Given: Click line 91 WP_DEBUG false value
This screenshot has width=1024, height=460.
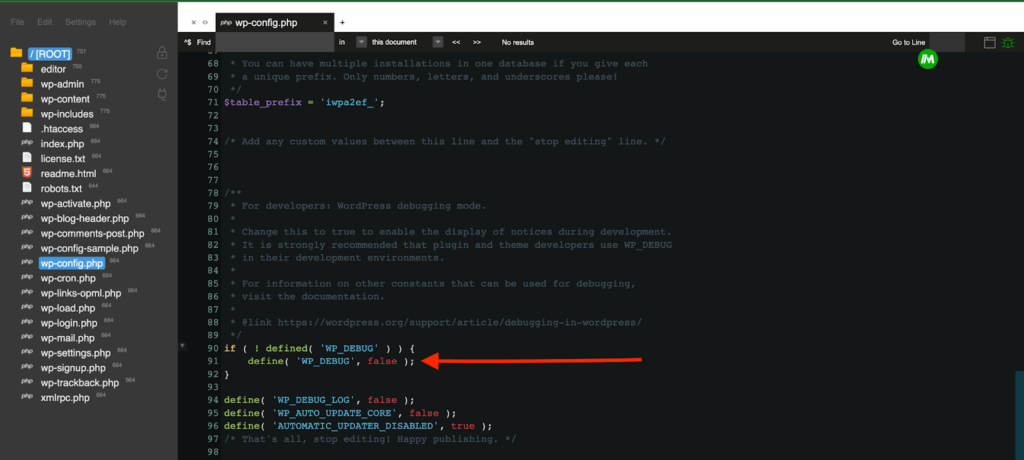Looking at the screenshot, I should 382,361.
